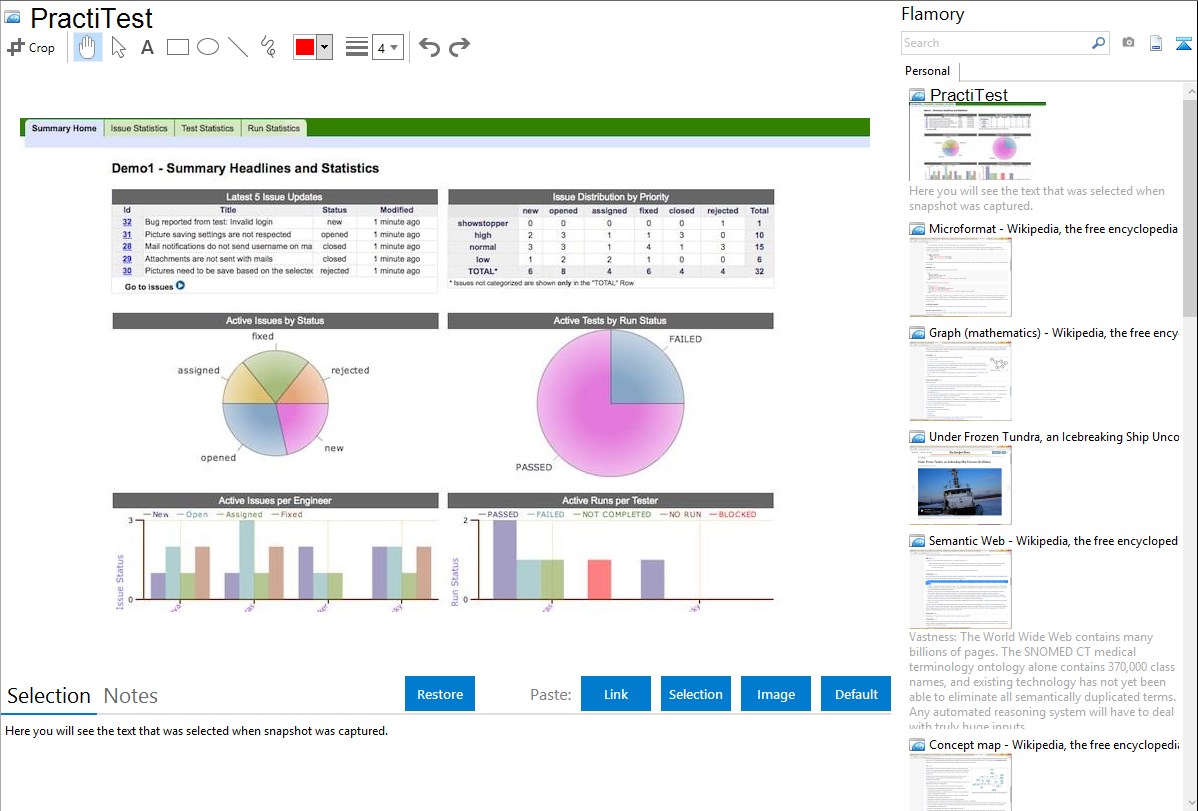Open Semantic Web snapshot title

(x=1053, y=540)
